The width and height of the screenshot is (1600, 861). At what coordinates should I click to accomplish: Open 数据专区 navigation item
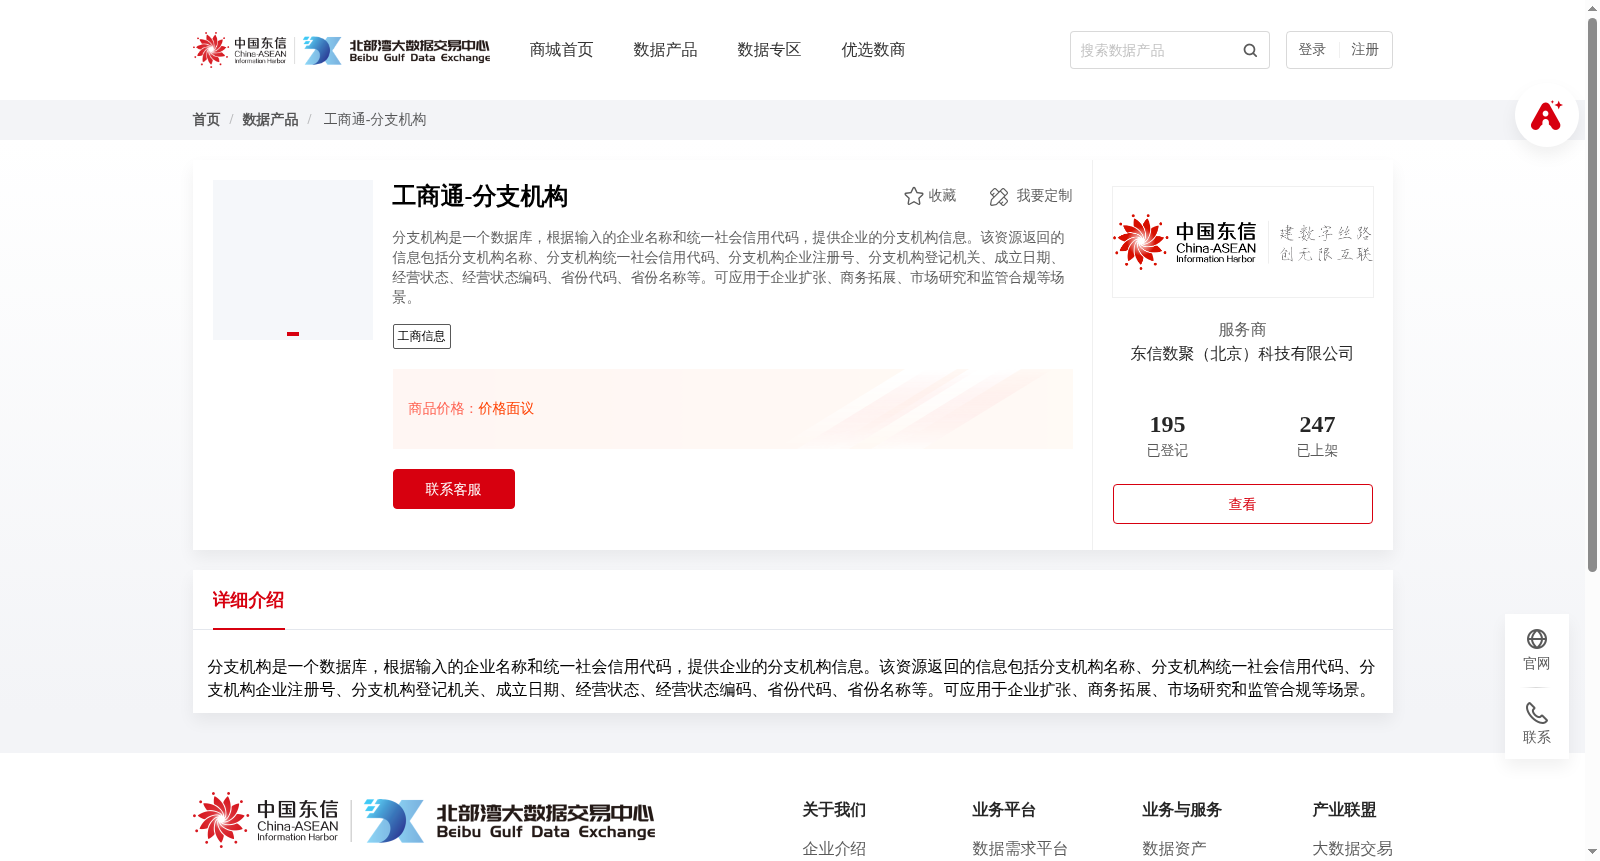(x=769, y=50)
